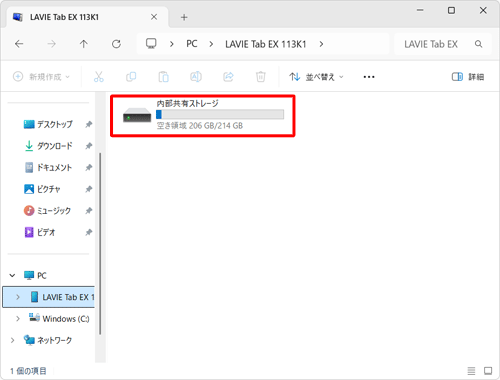
Task: Refresh the current folder view
Action: click(x=116, y=44)
